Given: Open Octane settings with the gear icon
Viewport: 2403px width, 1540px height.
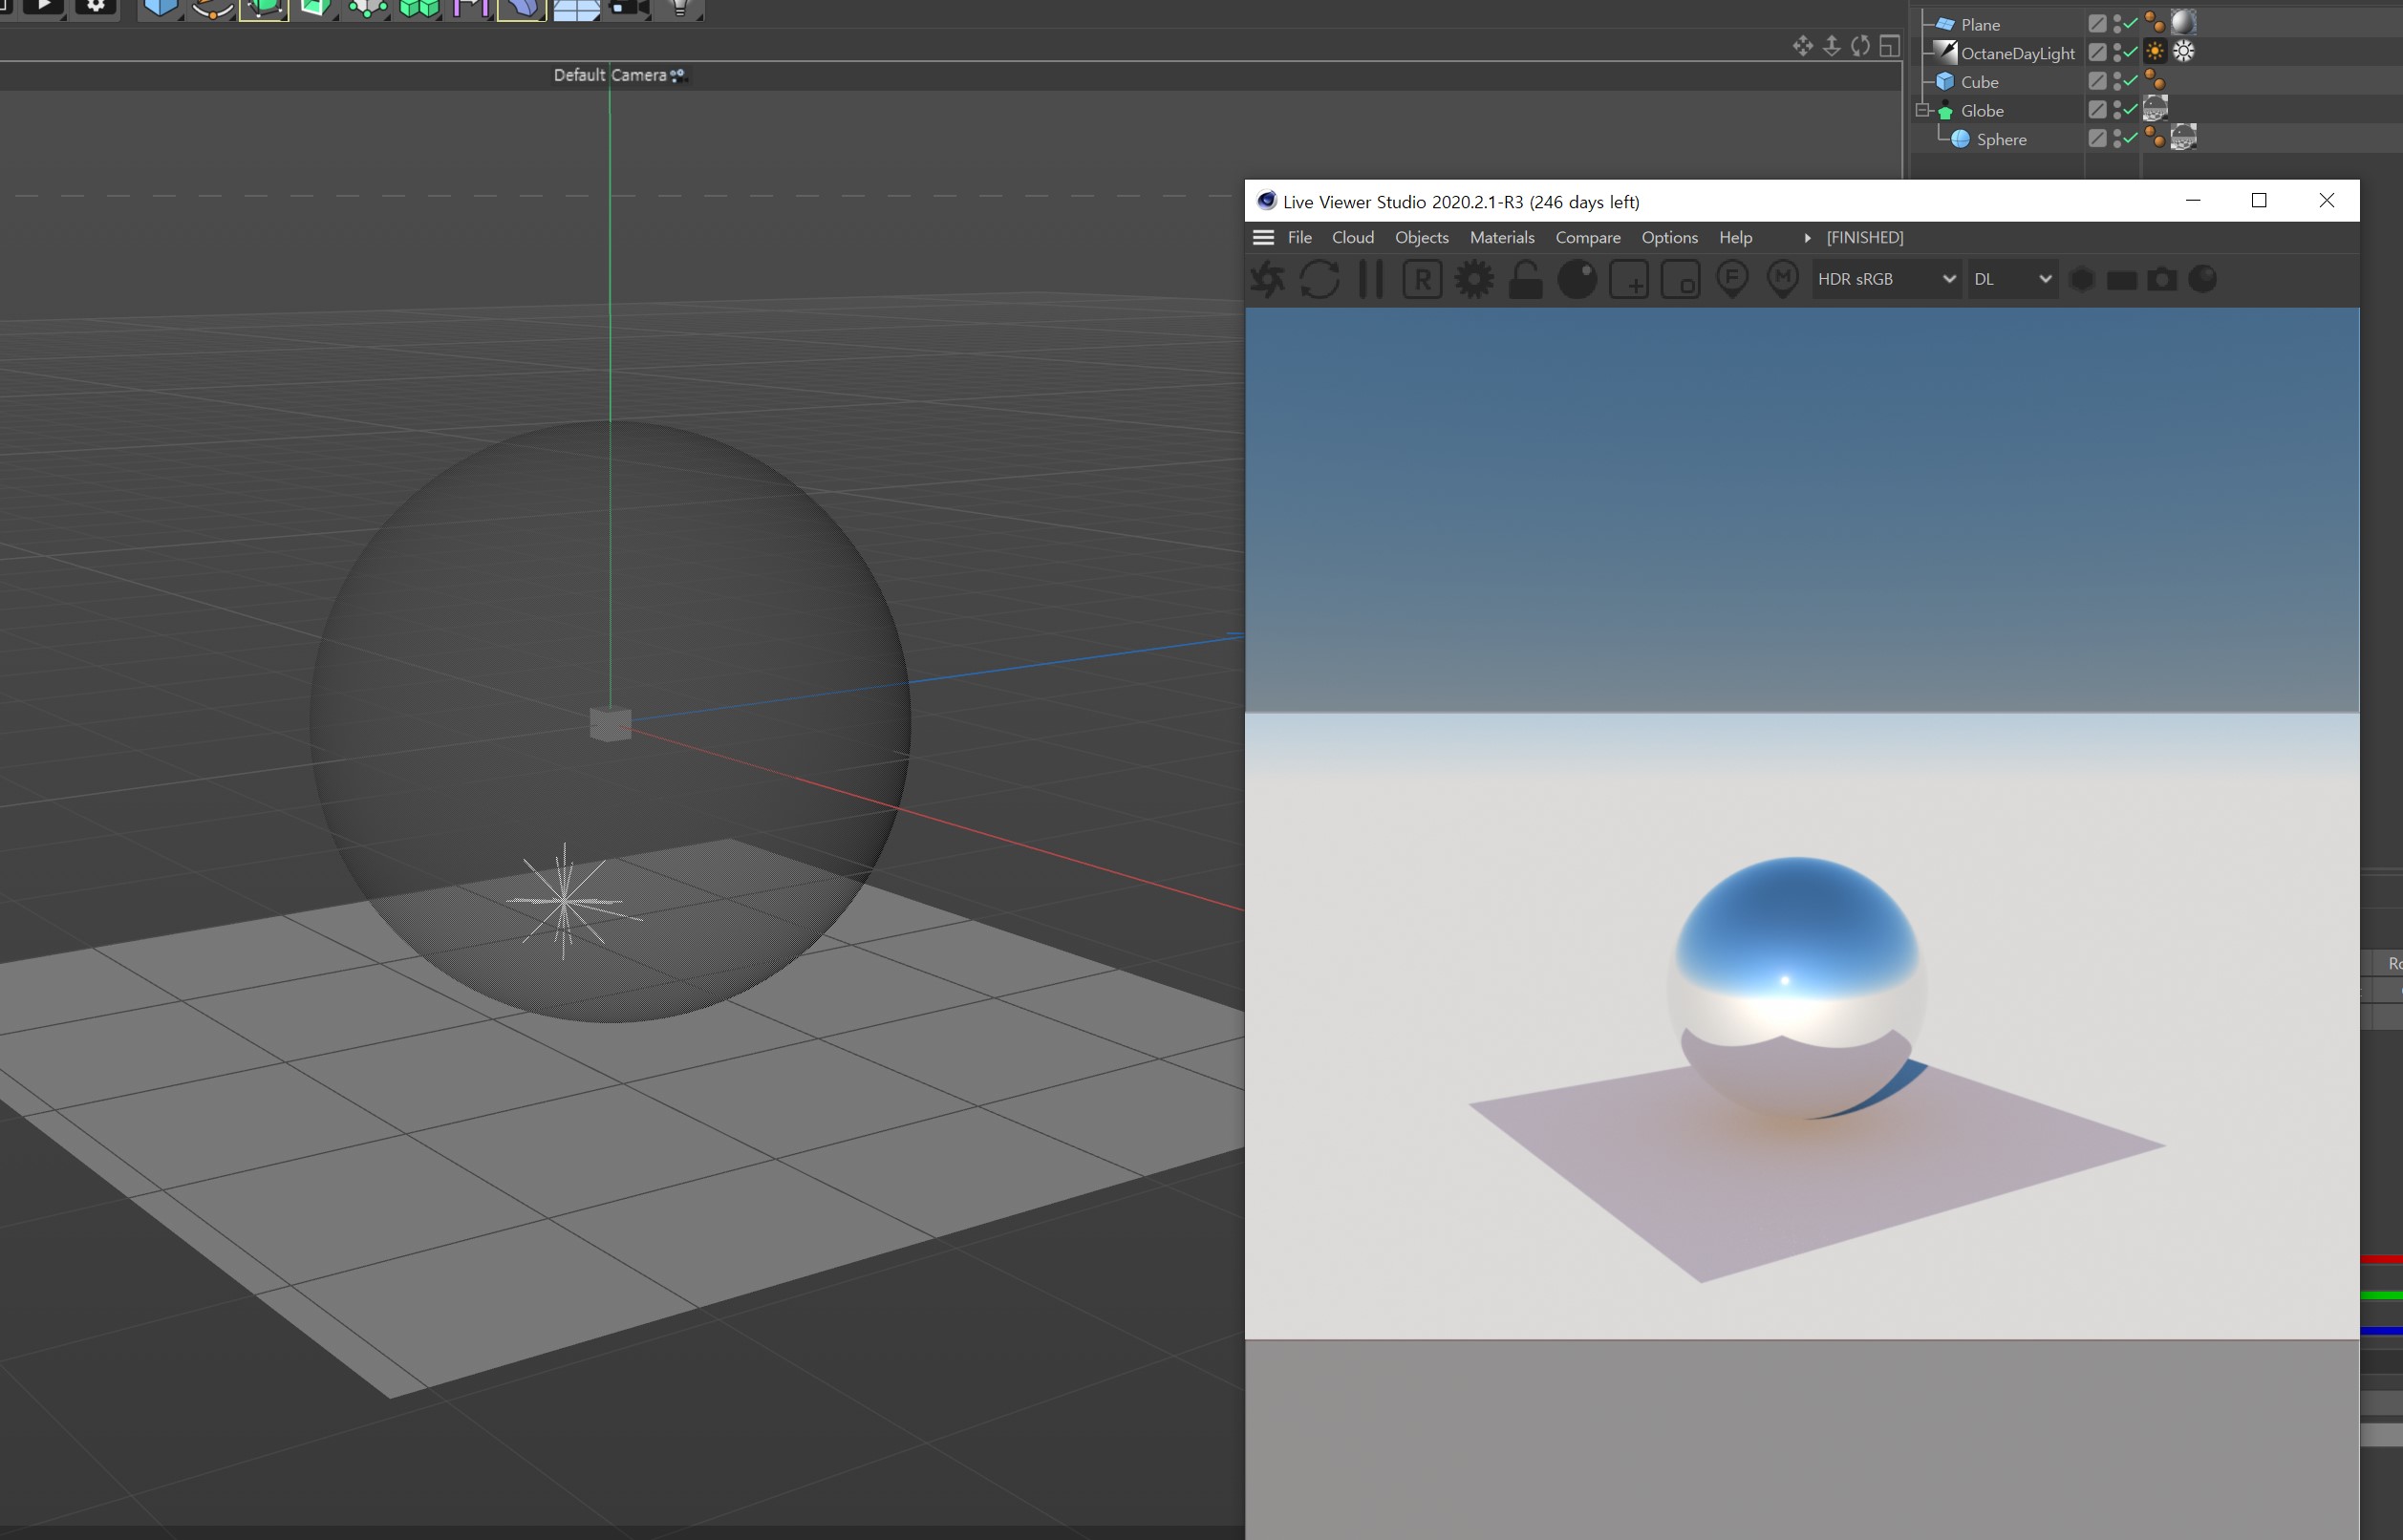Looking at the screenshot, I should [x=1474, y=279].
